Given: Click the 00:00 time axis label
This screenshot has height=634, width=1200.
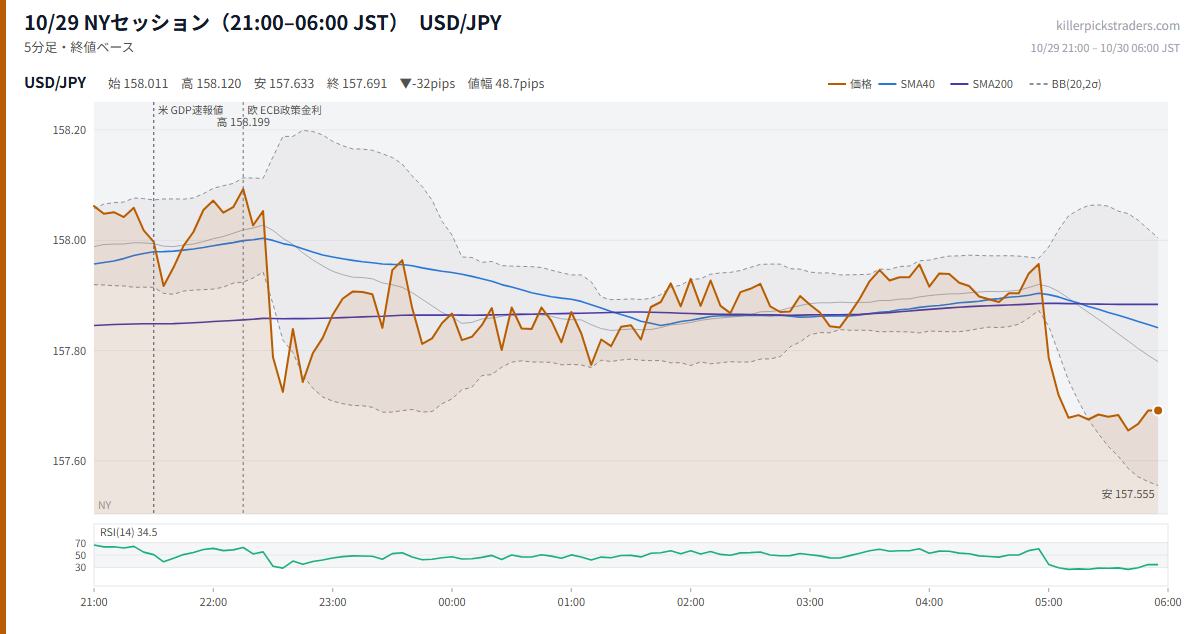Looking at the screenshot, I should pos(452,602).
